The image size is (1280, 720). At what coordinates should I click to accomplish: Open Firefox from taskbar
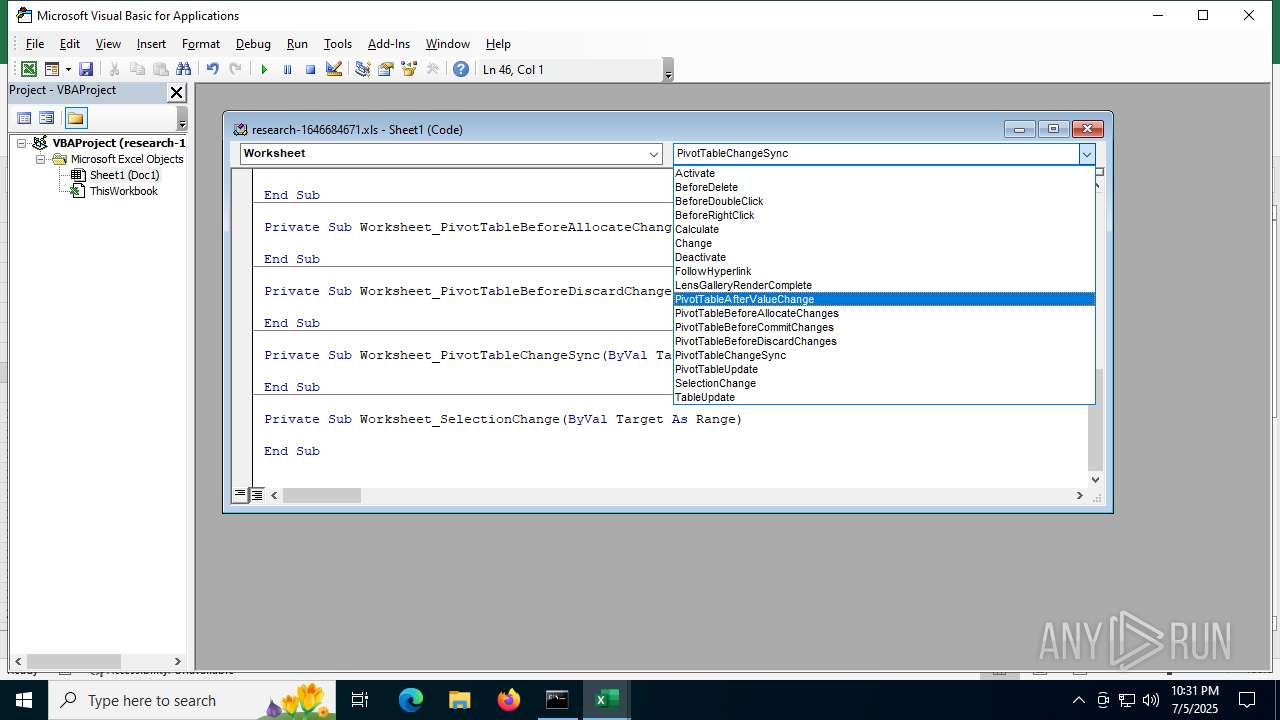[x=509, y=700]
